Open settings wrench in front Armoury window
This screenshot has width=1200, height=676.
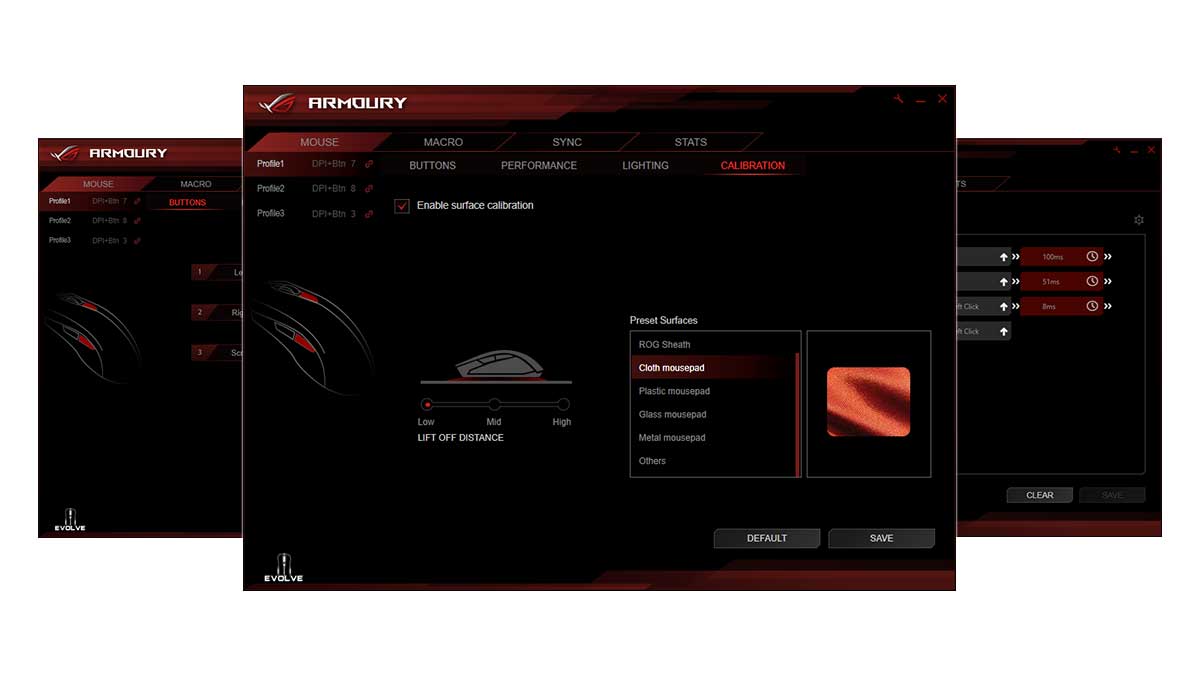point(899,99)
